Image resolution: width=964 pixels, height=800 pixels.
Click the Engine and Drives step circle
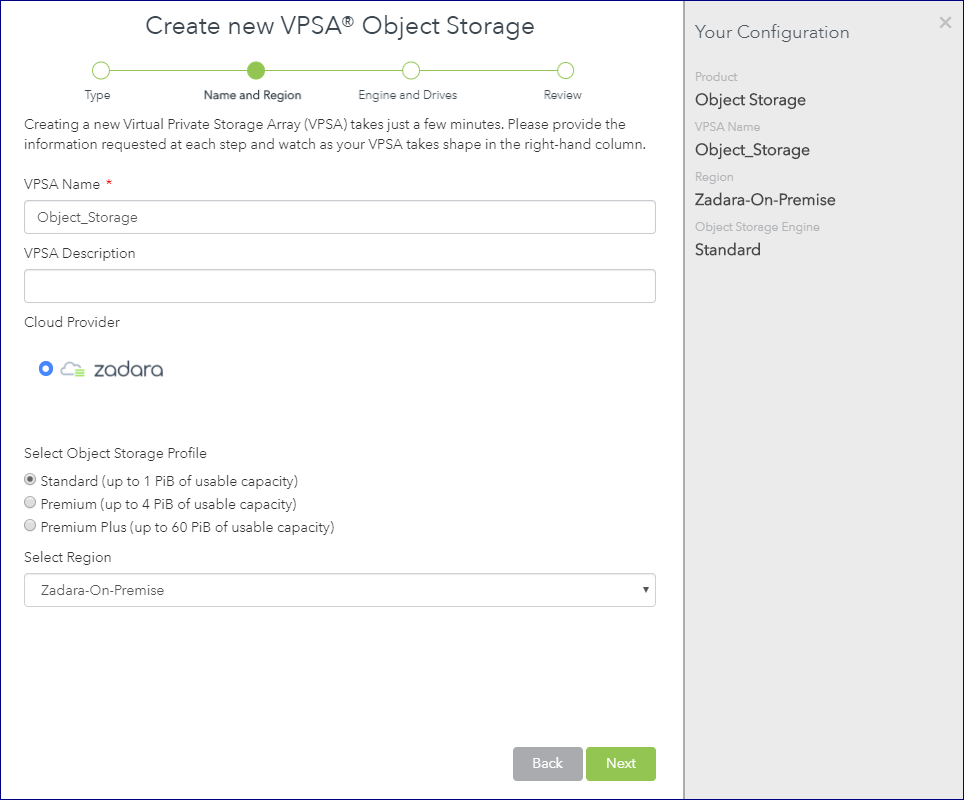[x=411, y=71]
